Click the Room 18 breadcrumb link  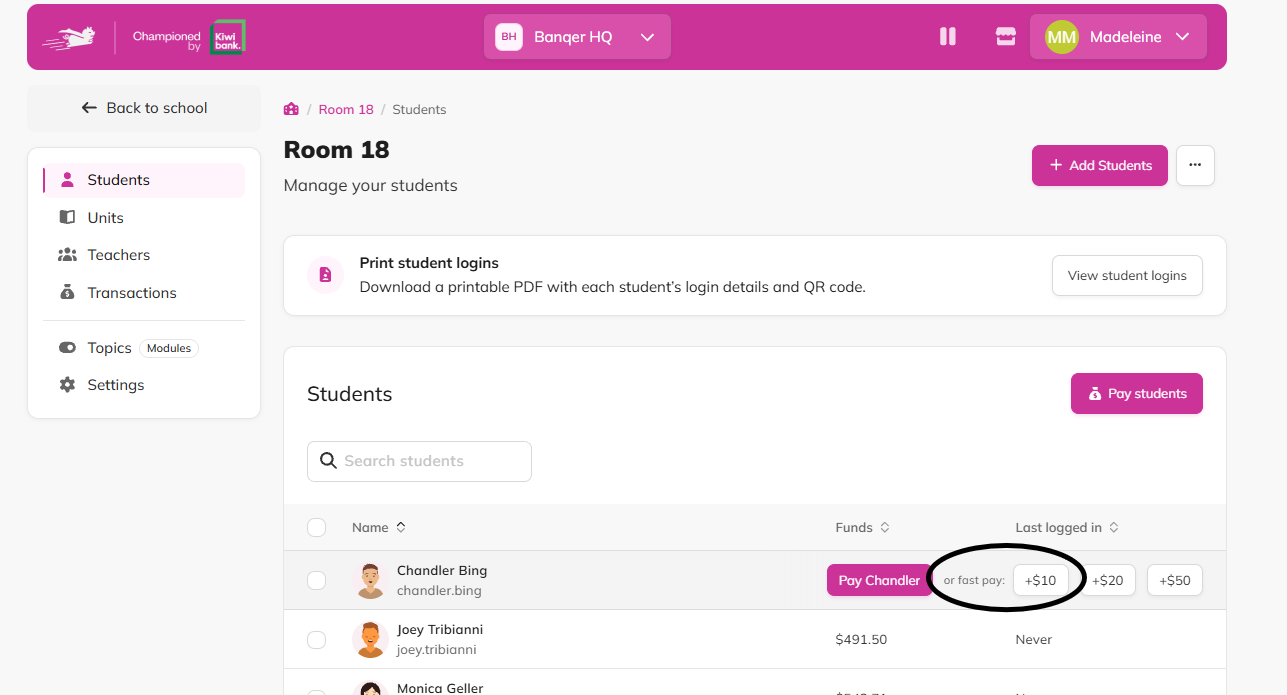346,109
